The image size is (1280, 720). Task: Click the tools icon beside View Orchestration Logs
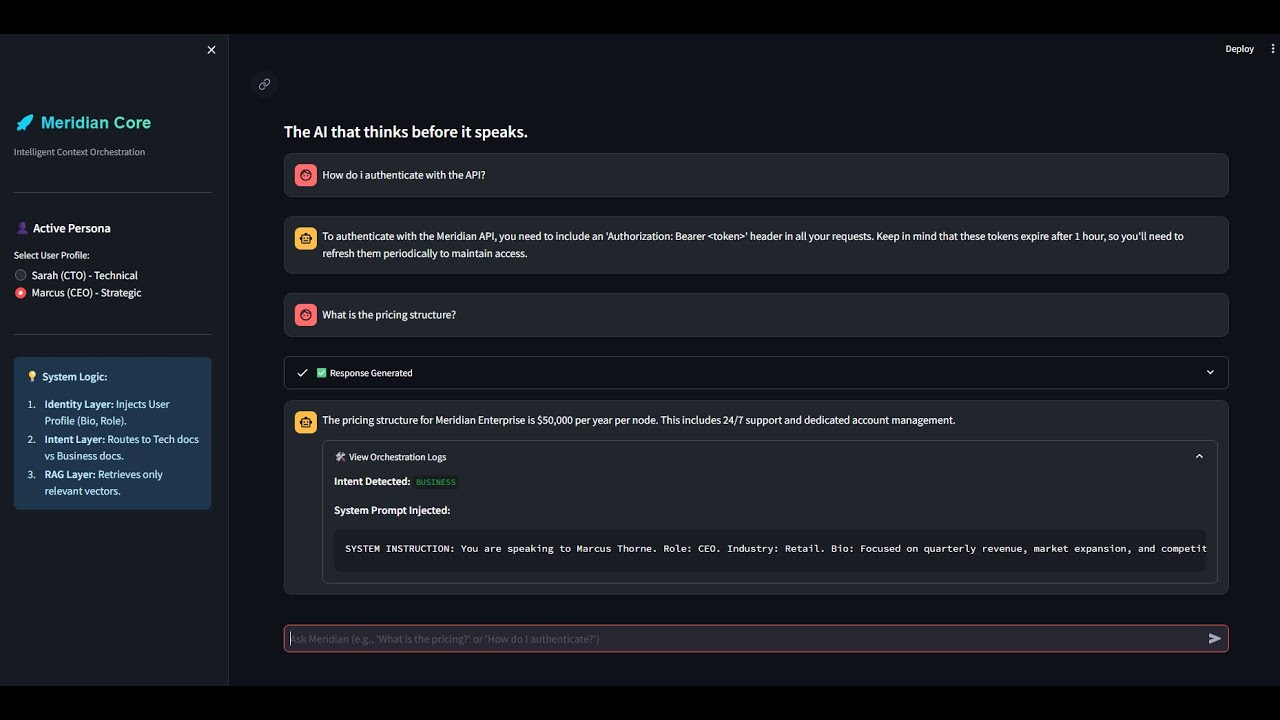(340, 457)
